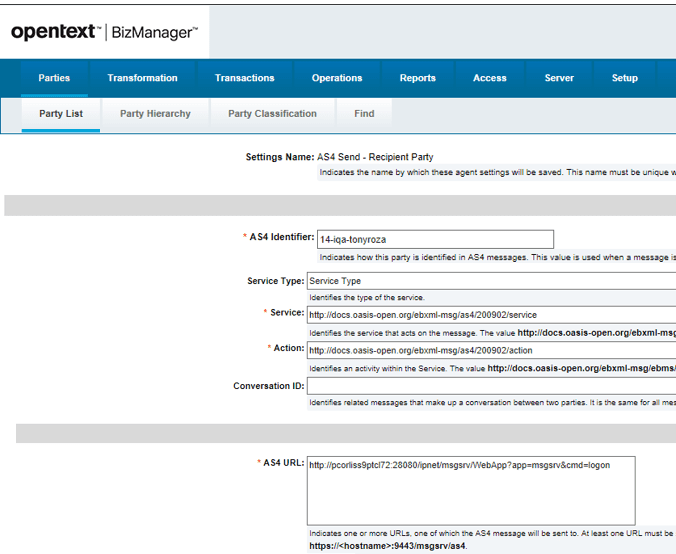This screenshot has height=554, width=676.
Task: Focus the Service Type input field
Action: [x=490, y=281]
